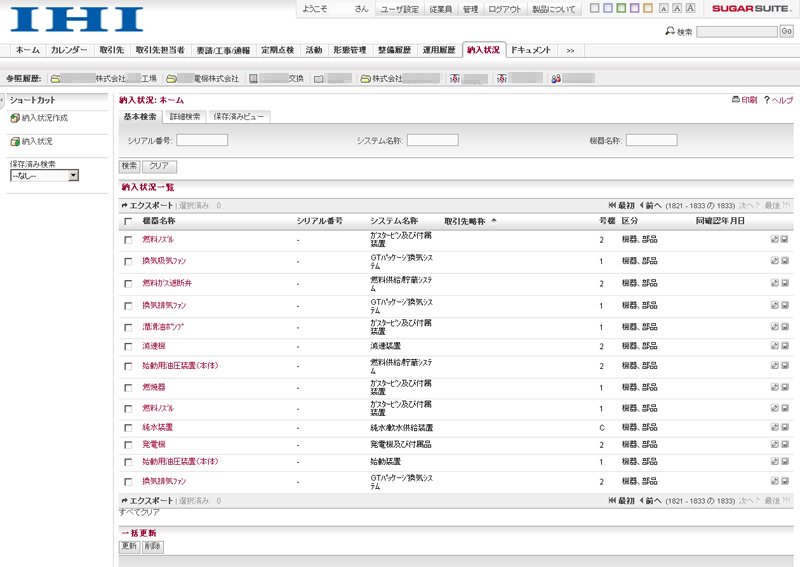Viewport: 800px width, 567px height.
Task: Click the detail view icon for 発電機 row
Action: pos(785,444)
